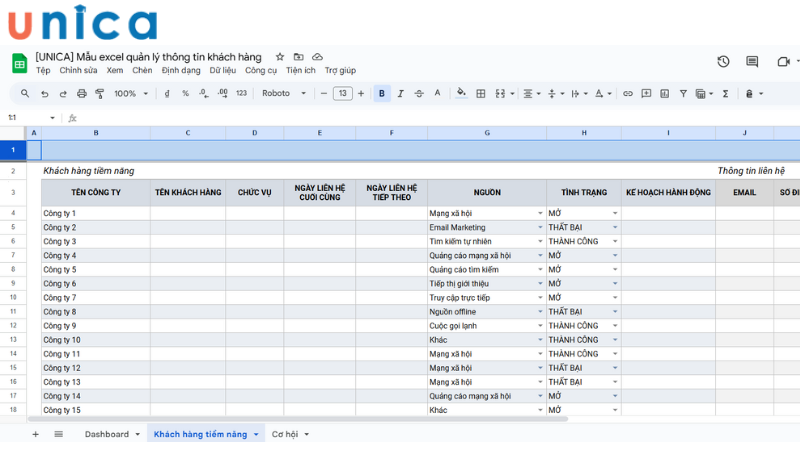Click the font size input field
The image size is (800, 450).
(342, 94)
